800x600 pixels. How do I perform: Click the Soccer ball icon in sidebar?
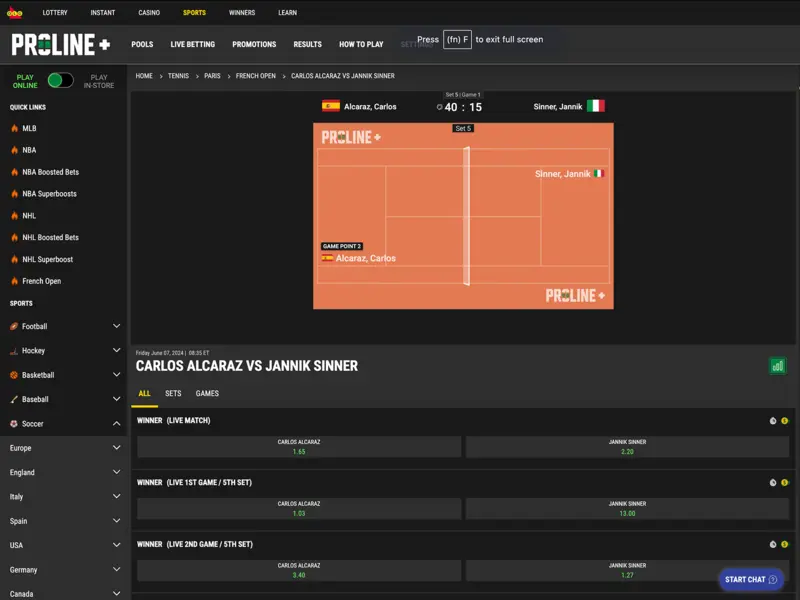click(x=14, y=424)
